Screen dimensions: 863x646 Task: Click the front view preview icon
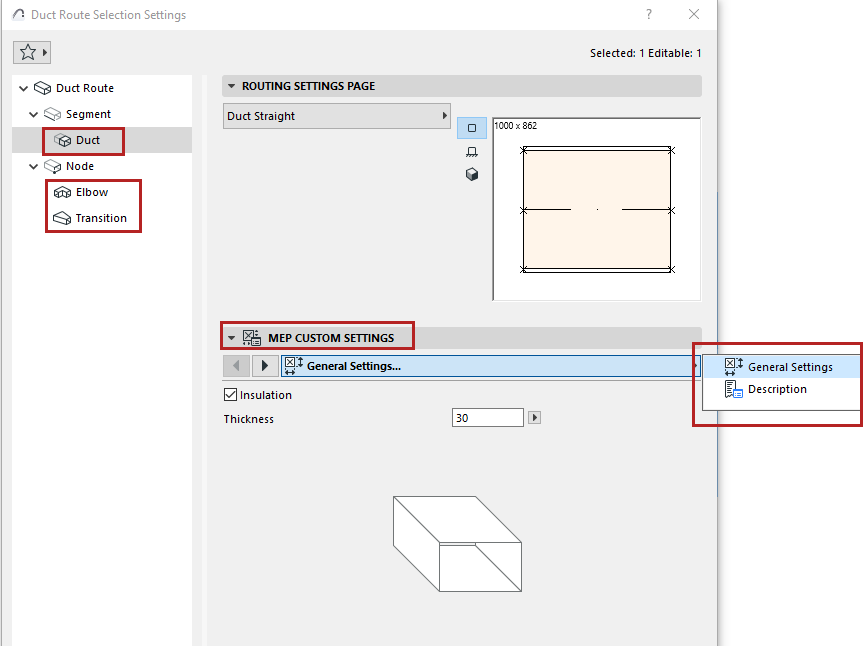[471, 150]
